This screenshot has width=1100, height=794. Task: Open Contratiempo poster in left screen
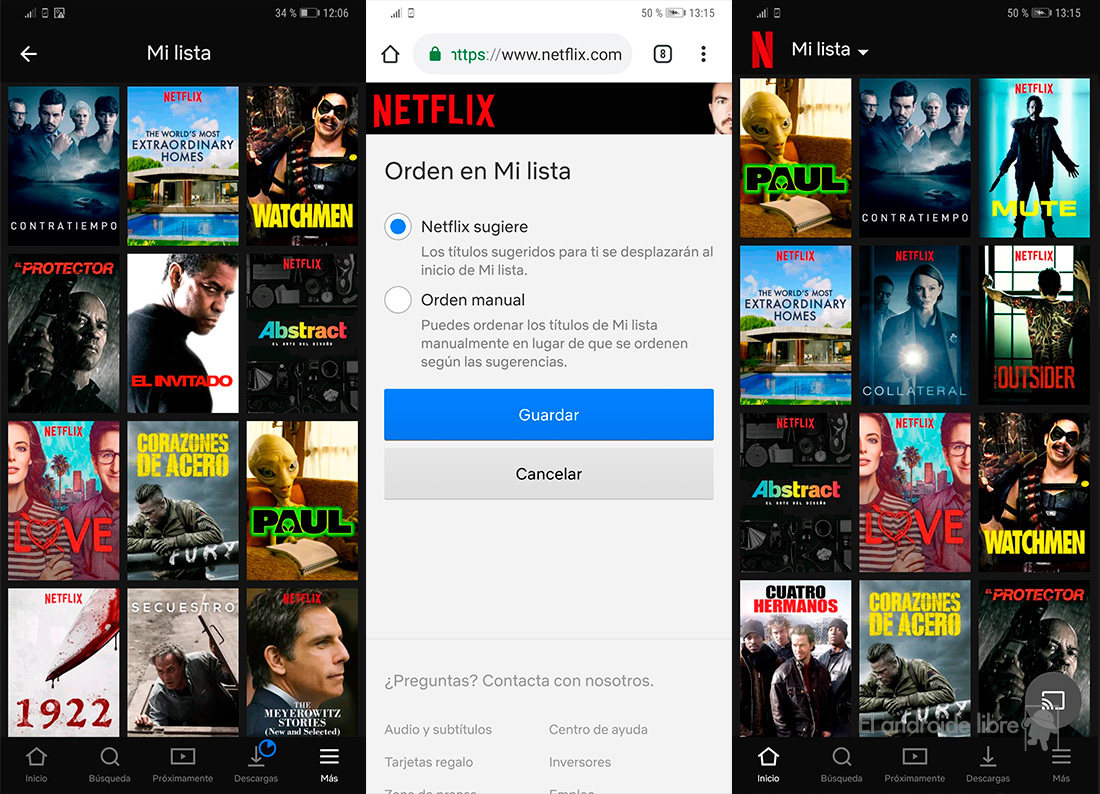[64, 166]
